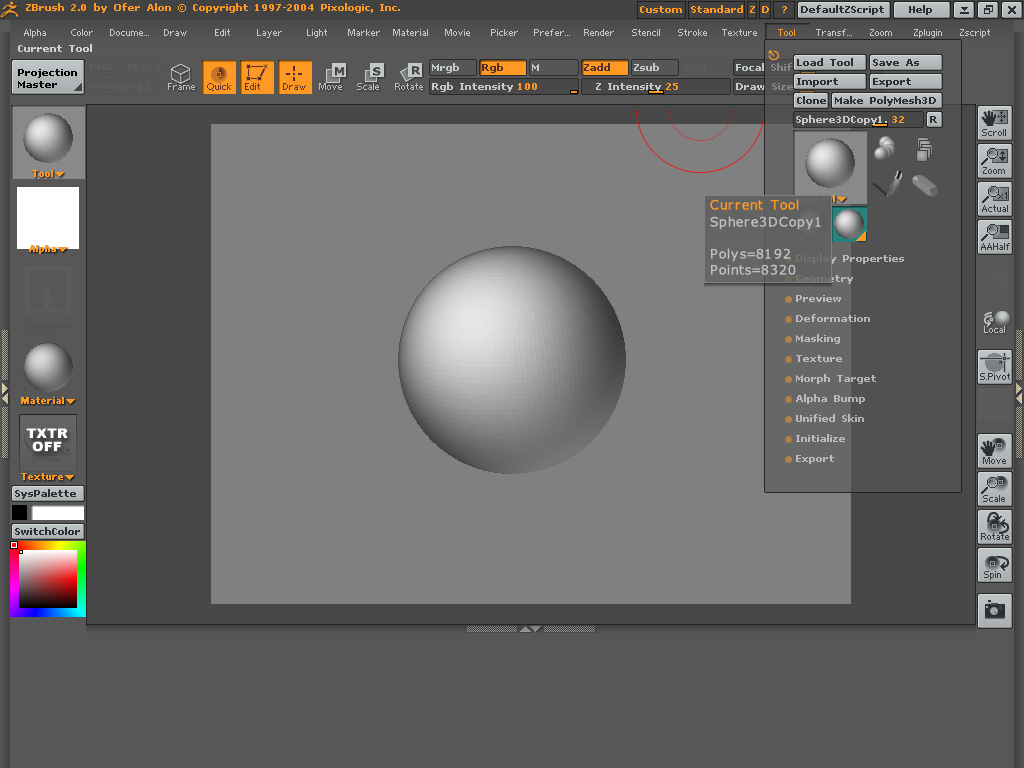The image size is (1024, 768).
Task: Adjust the Rgb Intensity slider
Action: 504,87
